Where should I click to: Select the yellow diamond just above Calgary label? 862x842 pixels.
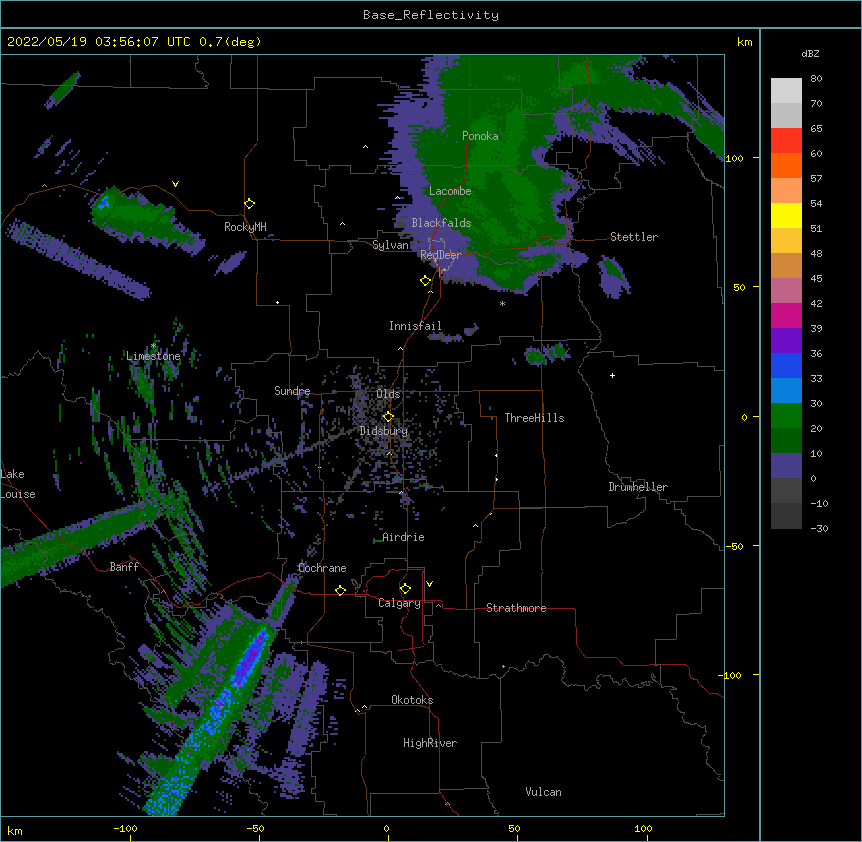405,589
